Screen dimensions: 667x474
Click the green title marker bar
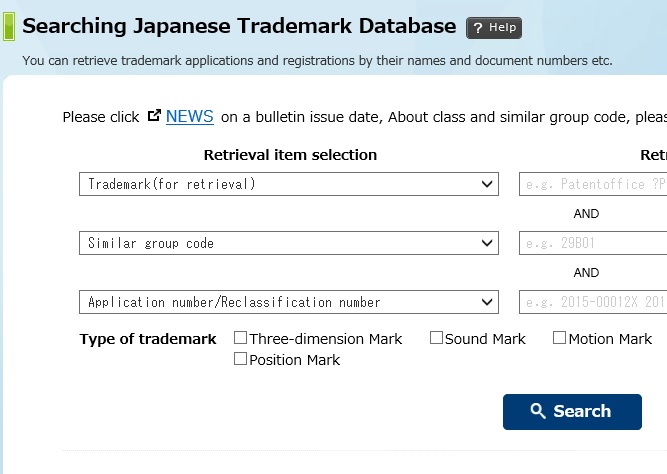click(x=9, y=26)
